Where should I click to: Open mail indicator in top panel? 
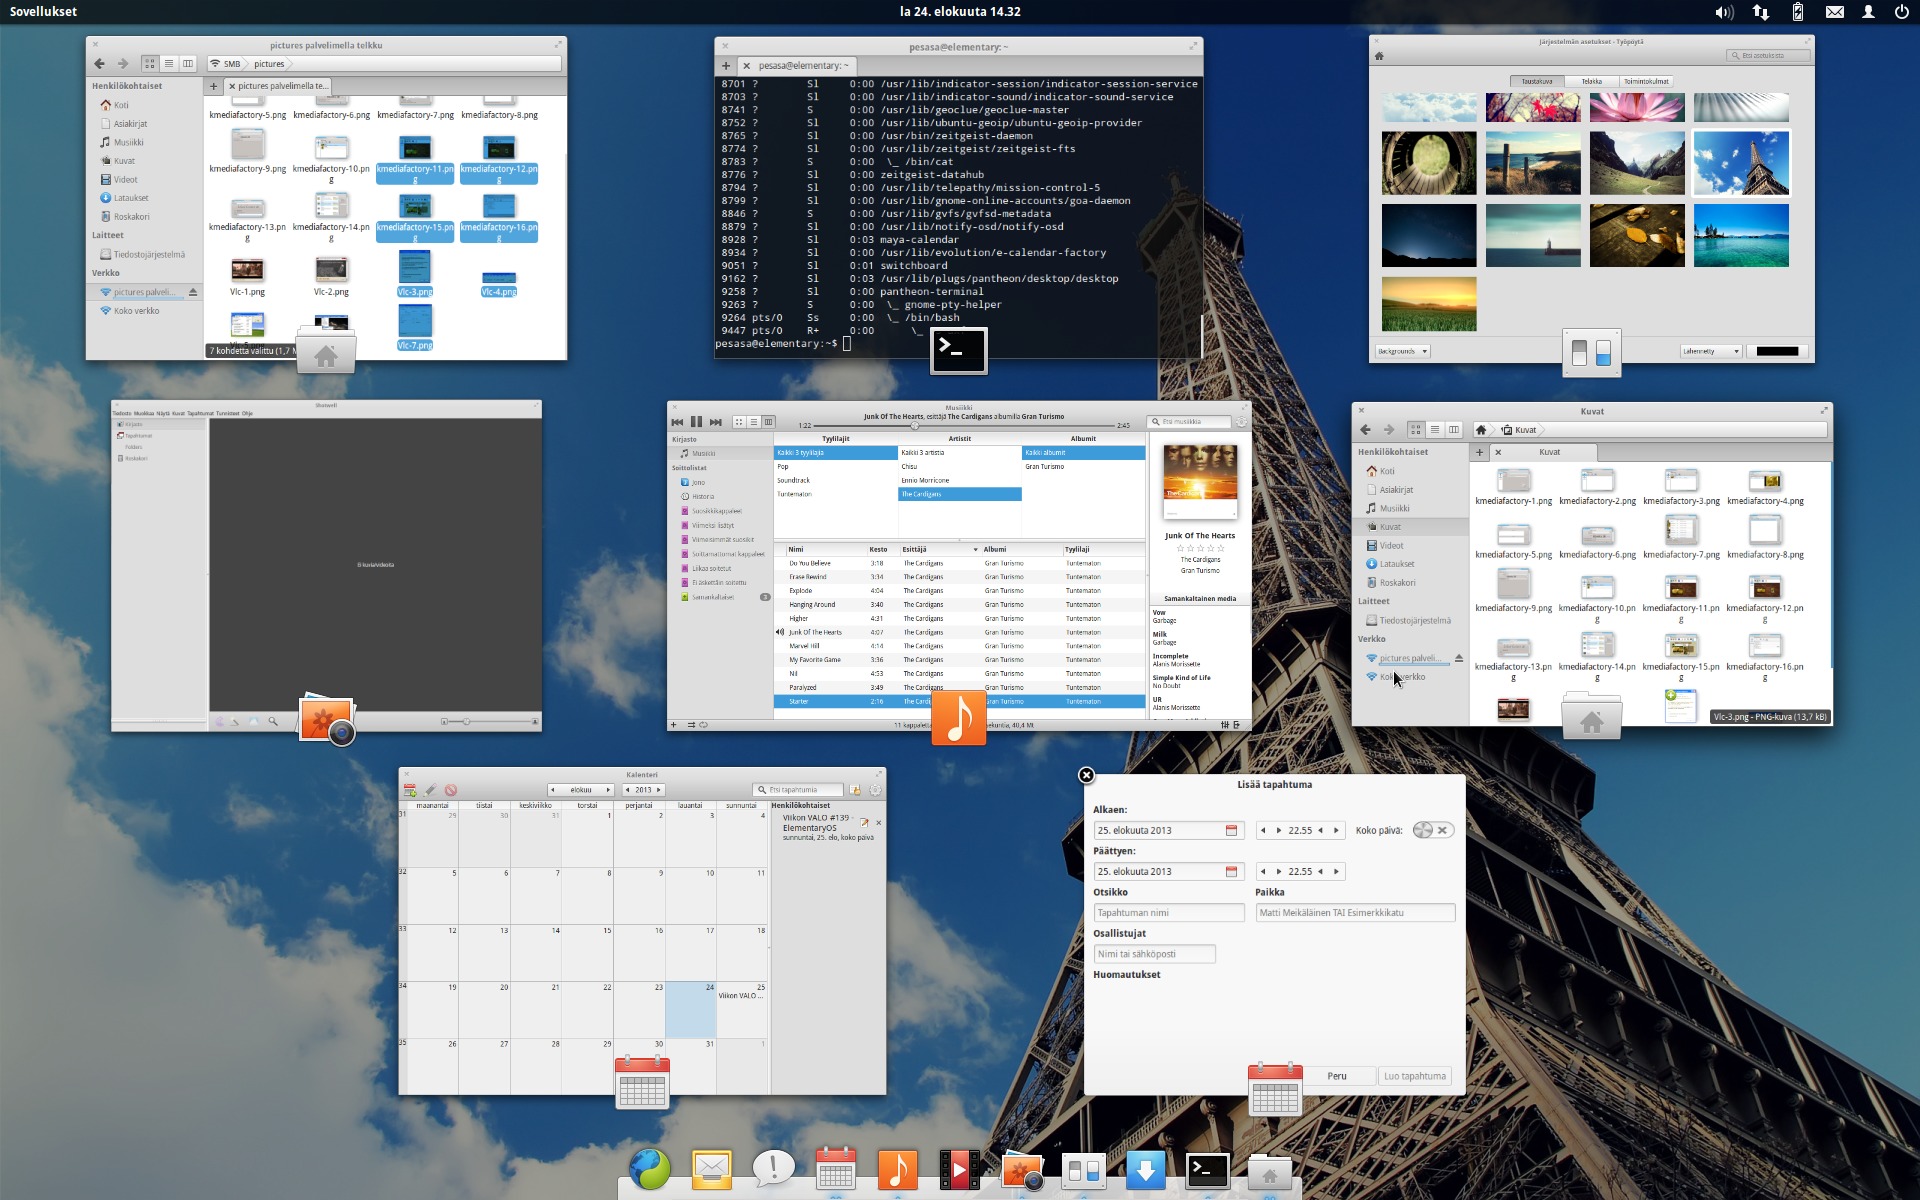coord(1834,12)
